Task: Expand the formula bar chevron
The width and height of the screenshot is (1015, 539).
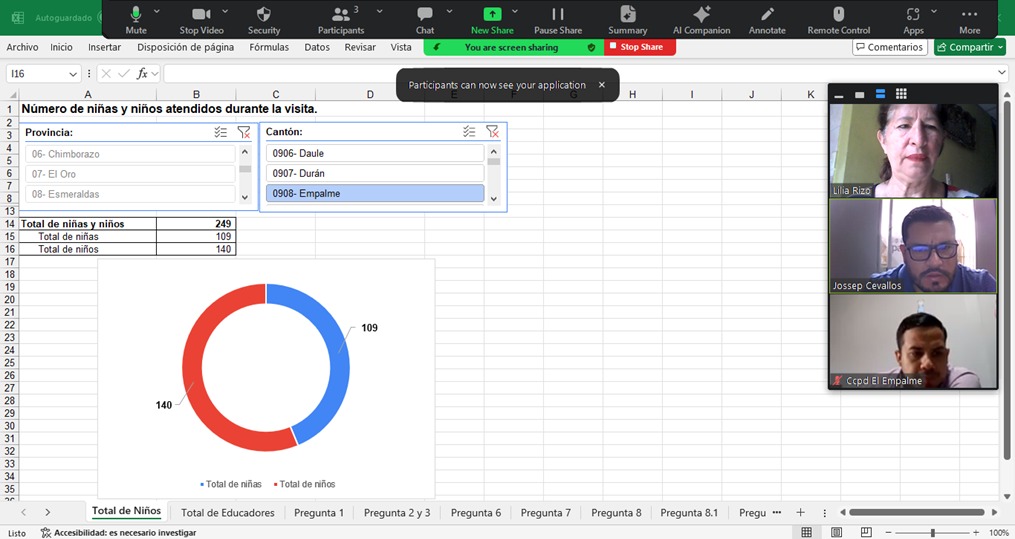Action: click(x=1002, y=74)
